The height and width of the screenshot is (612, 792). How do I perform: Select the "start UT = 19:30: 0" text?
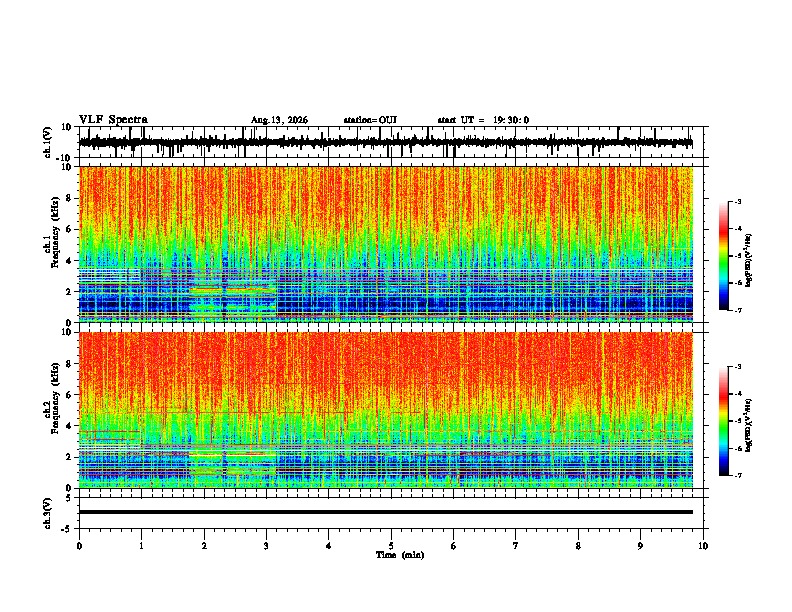point(483,120)
